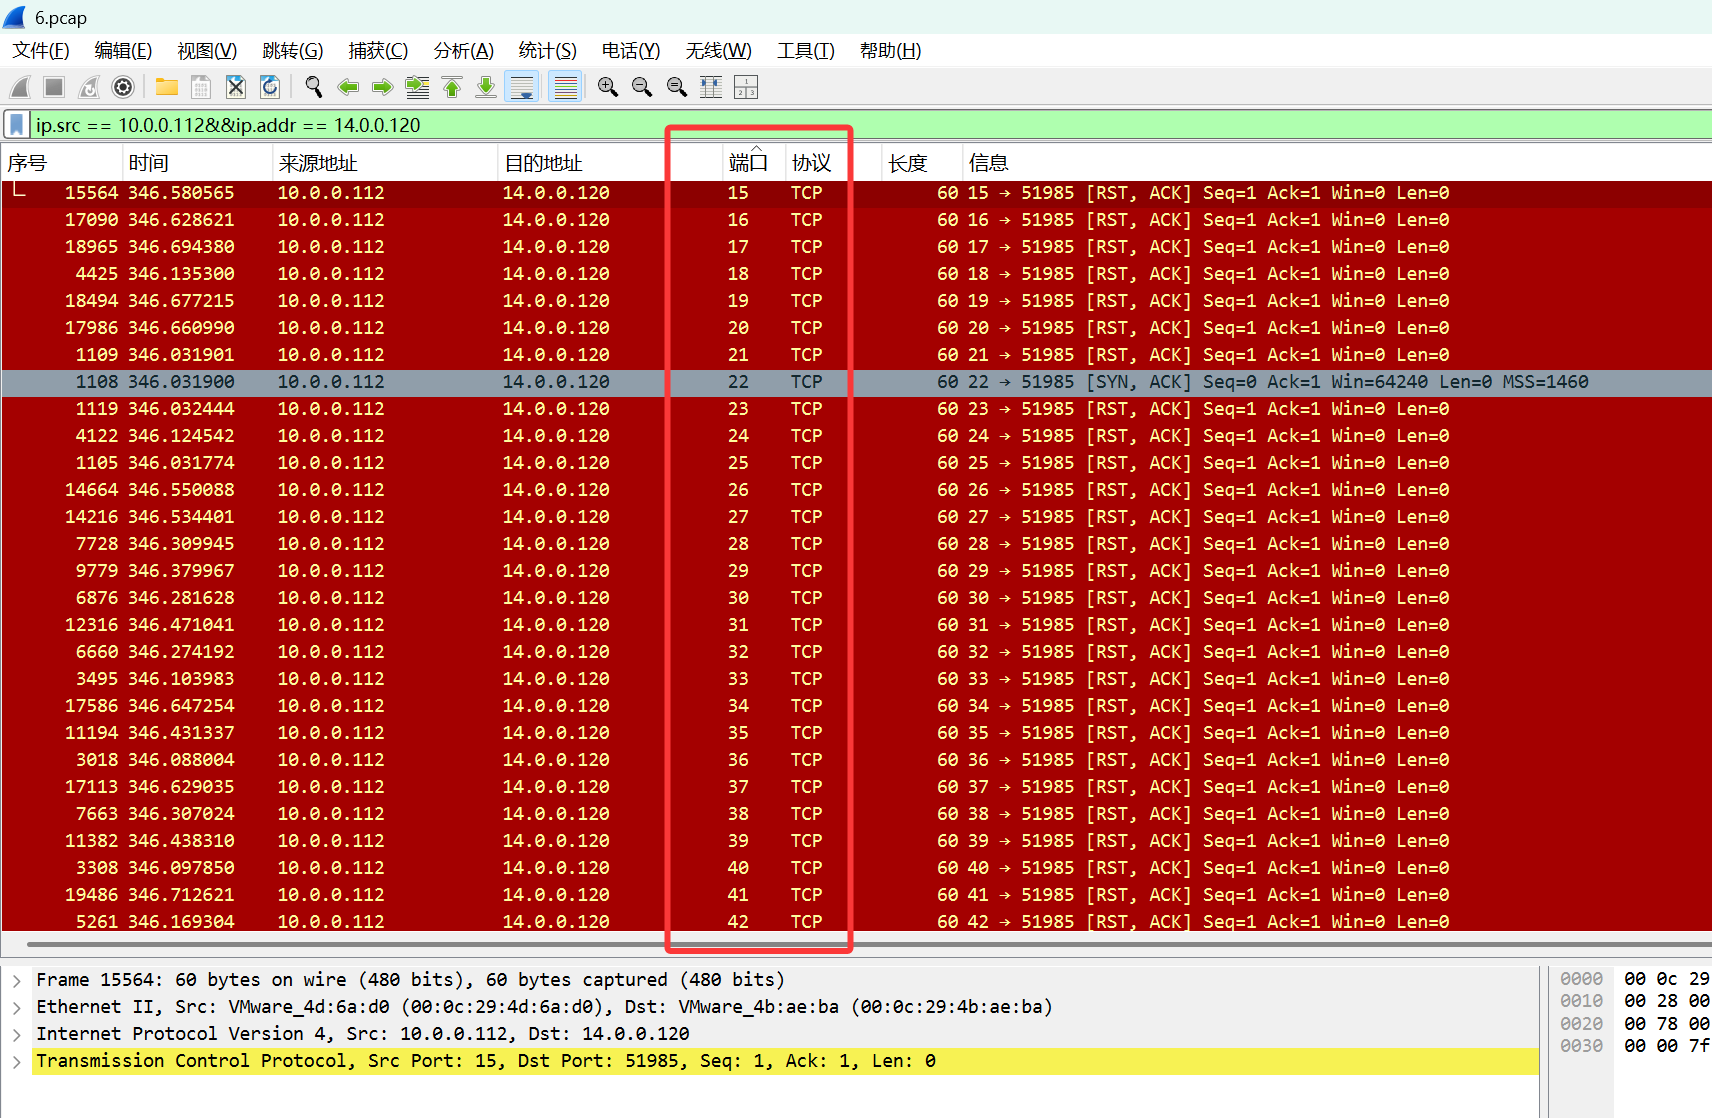Sort by the 长度 column header
The height and width of the screenshot is (1118, 1712).
[x=922, y=163]
